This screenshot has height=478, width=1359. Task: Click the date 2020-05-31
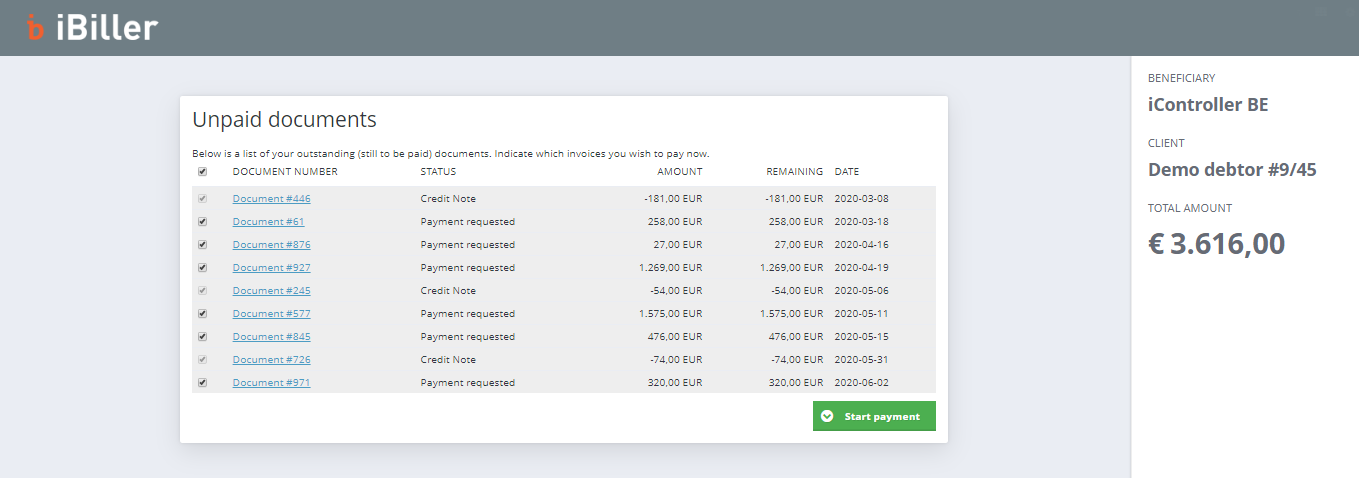coord(862,359)
